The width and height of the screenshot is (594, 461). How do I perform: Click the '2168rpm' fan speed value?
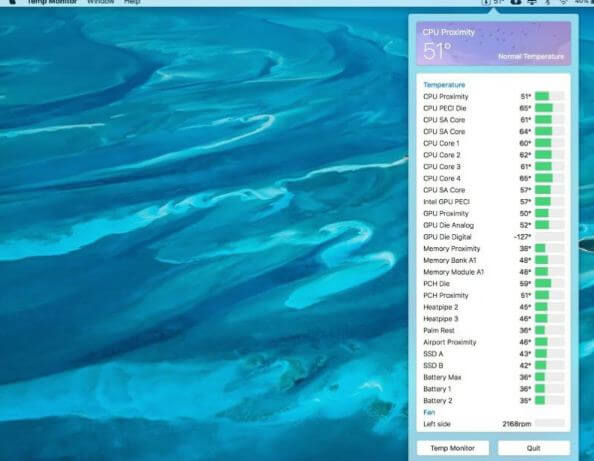pyautogui.click(x=517, y=424)
